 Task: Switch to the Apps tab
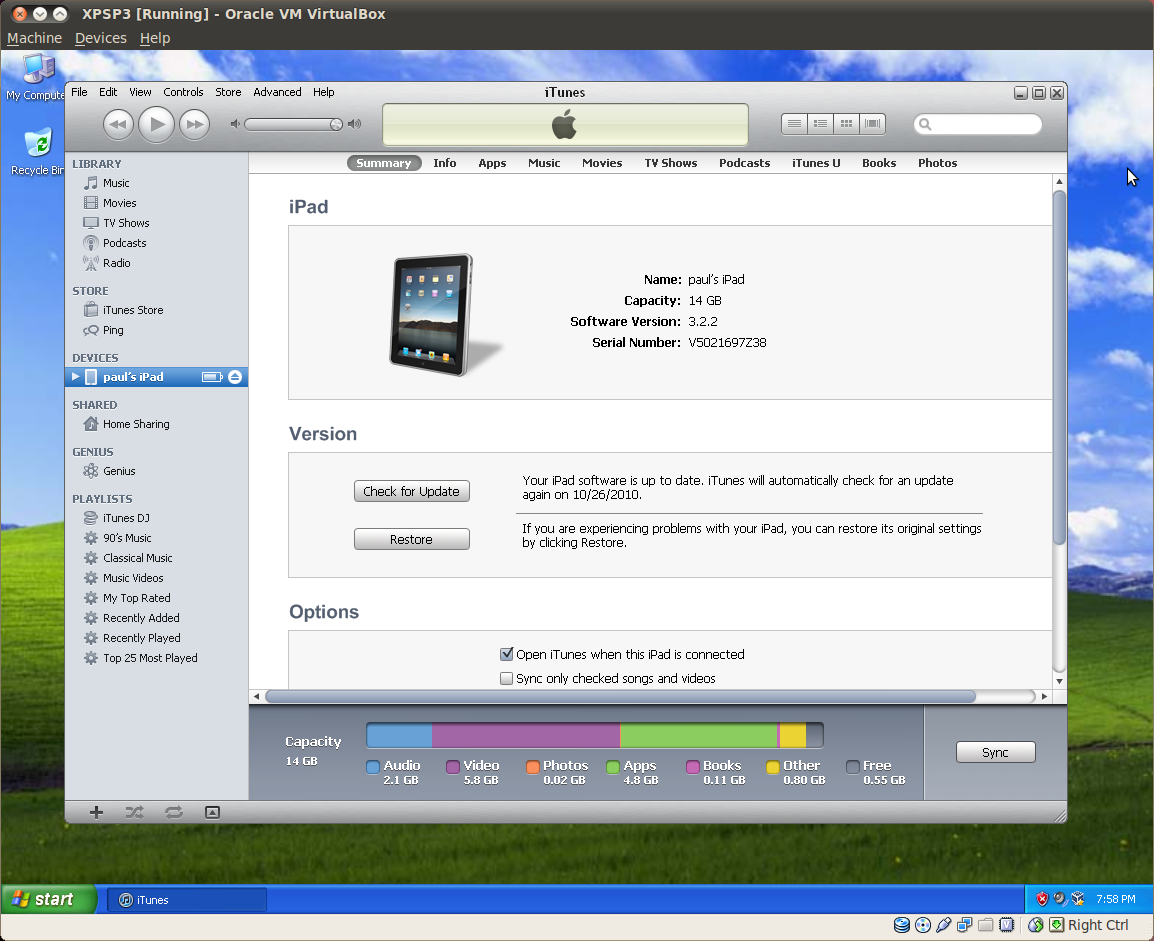click(x=492, y=163)
